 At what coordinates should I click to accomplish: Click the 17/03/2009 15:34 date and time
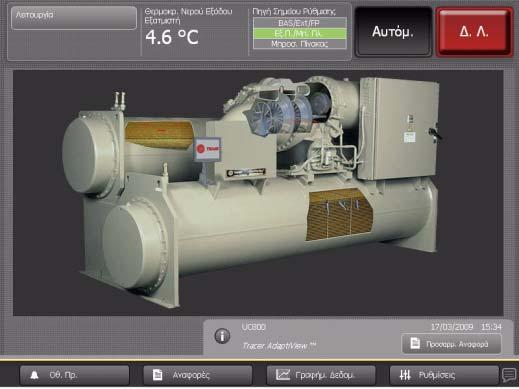point(466,327)
